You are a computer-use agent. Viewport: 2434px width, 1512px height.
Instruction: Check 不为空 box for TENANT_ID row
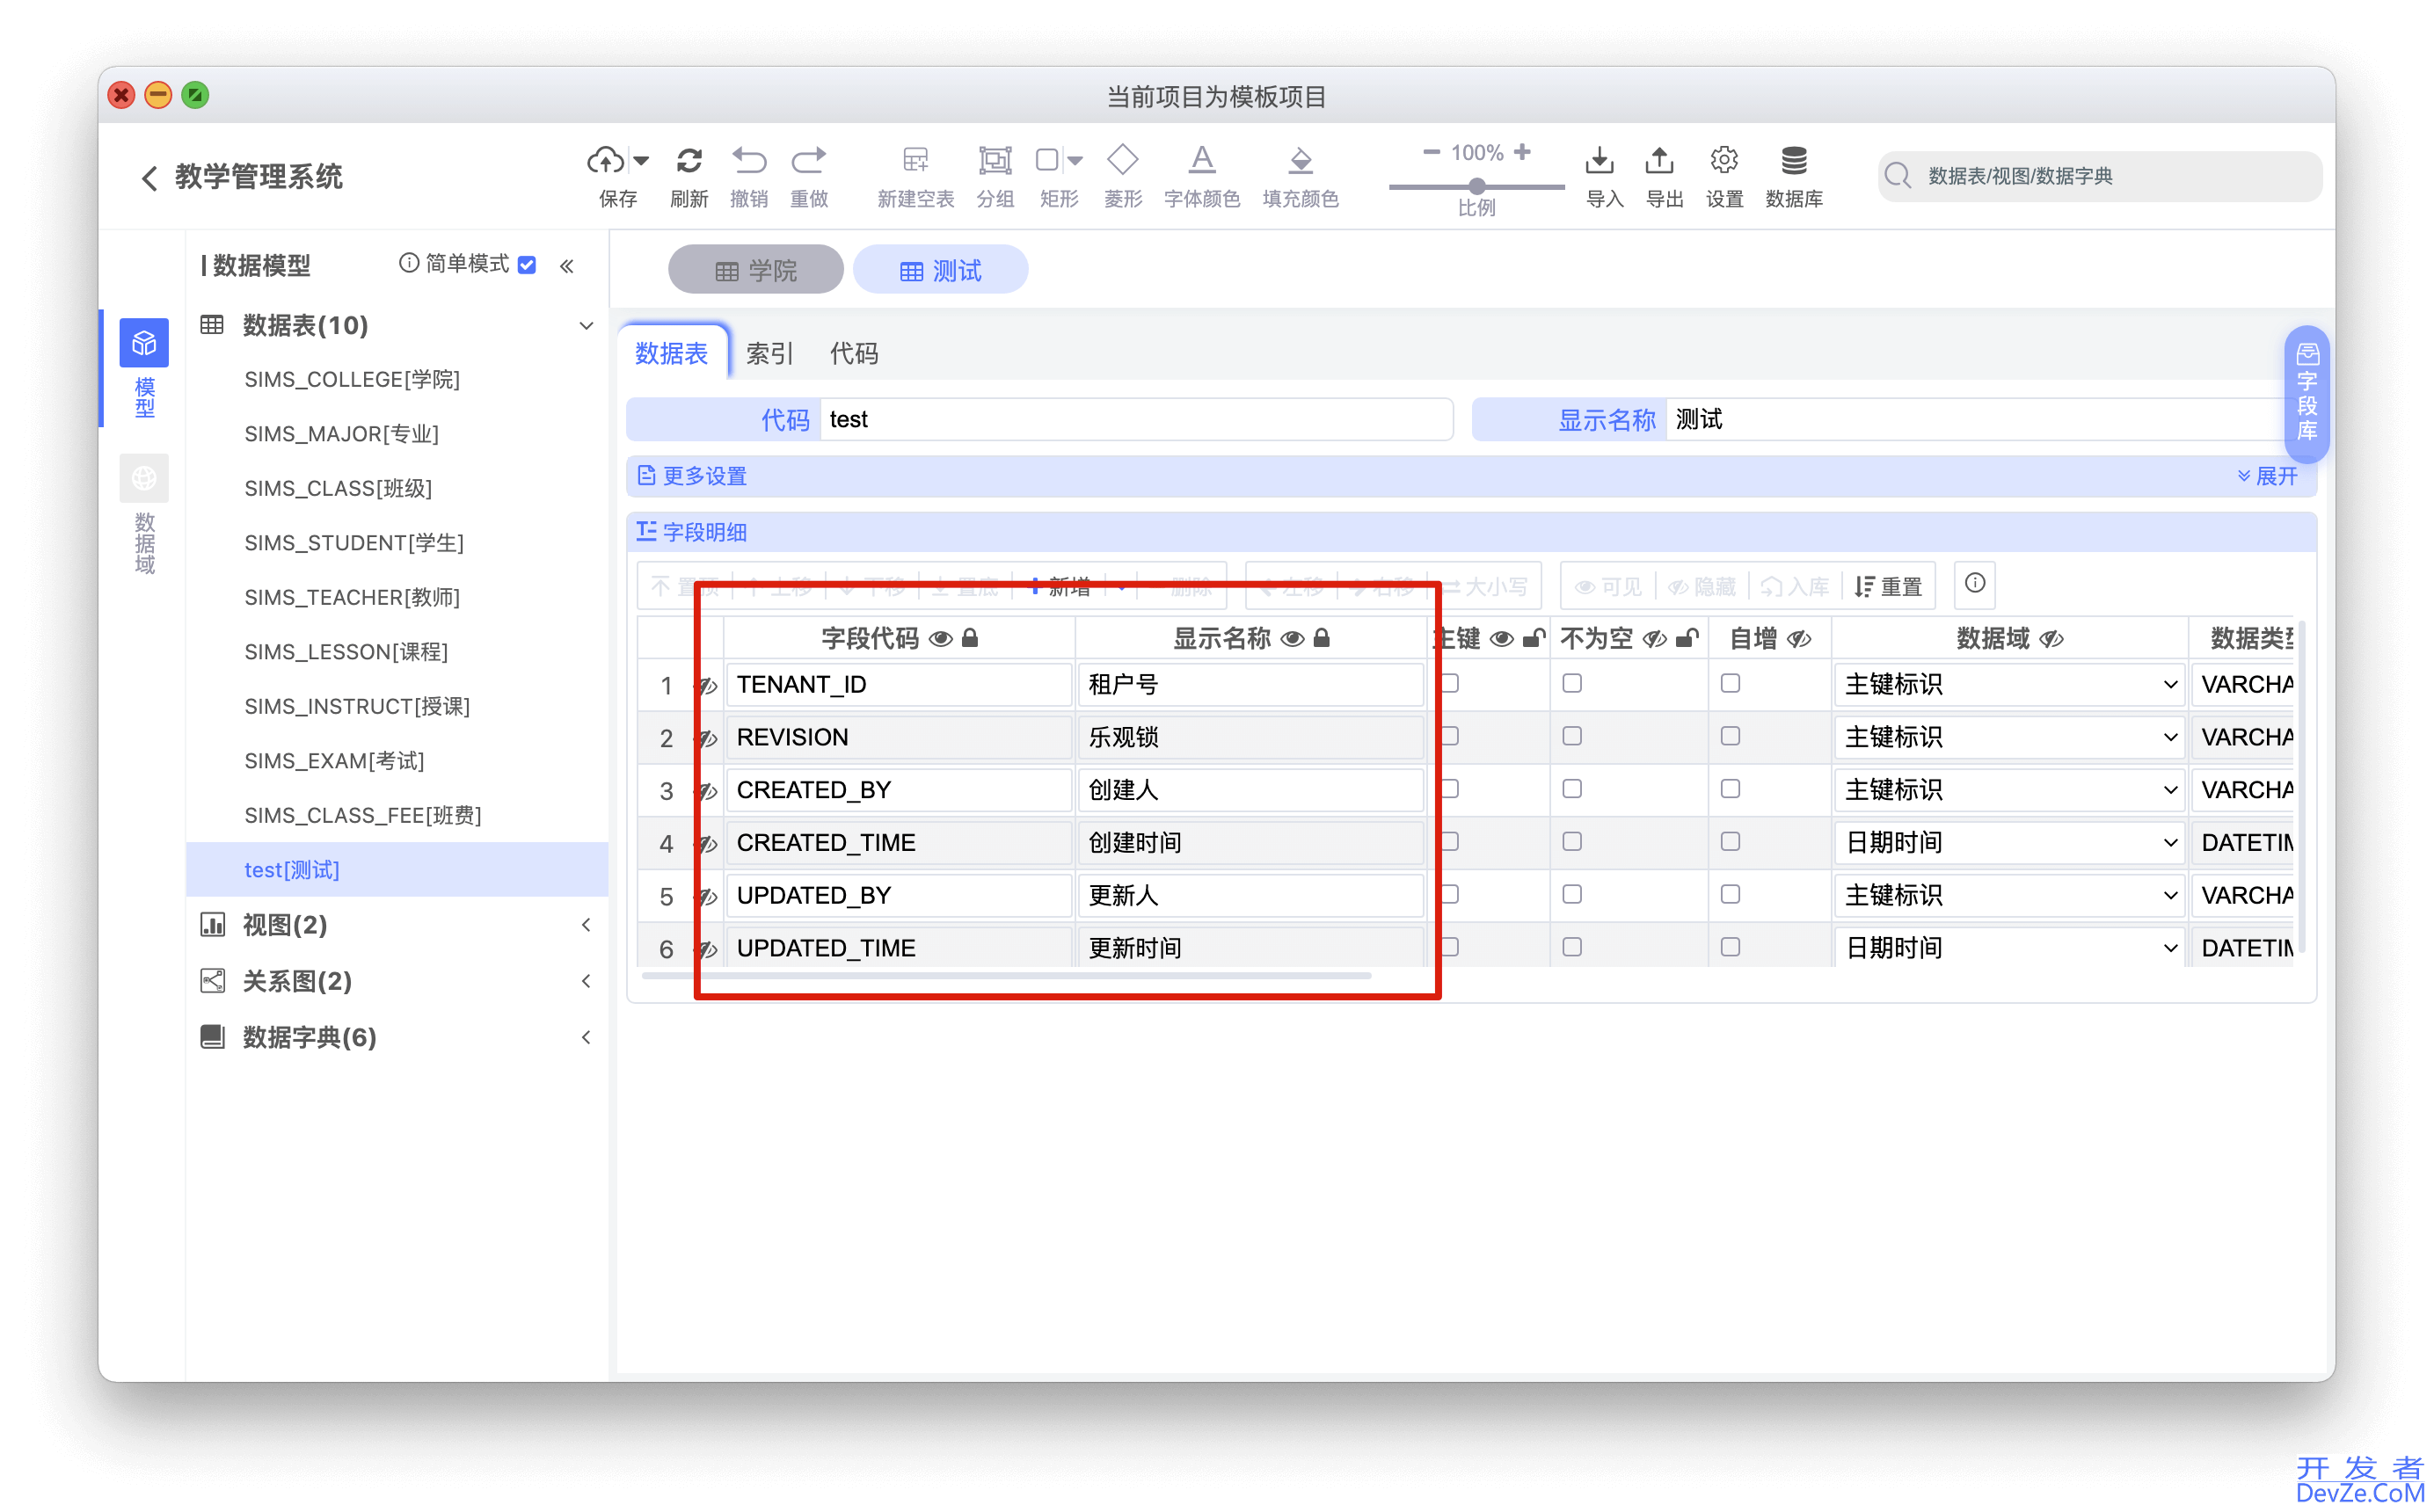1572,683
